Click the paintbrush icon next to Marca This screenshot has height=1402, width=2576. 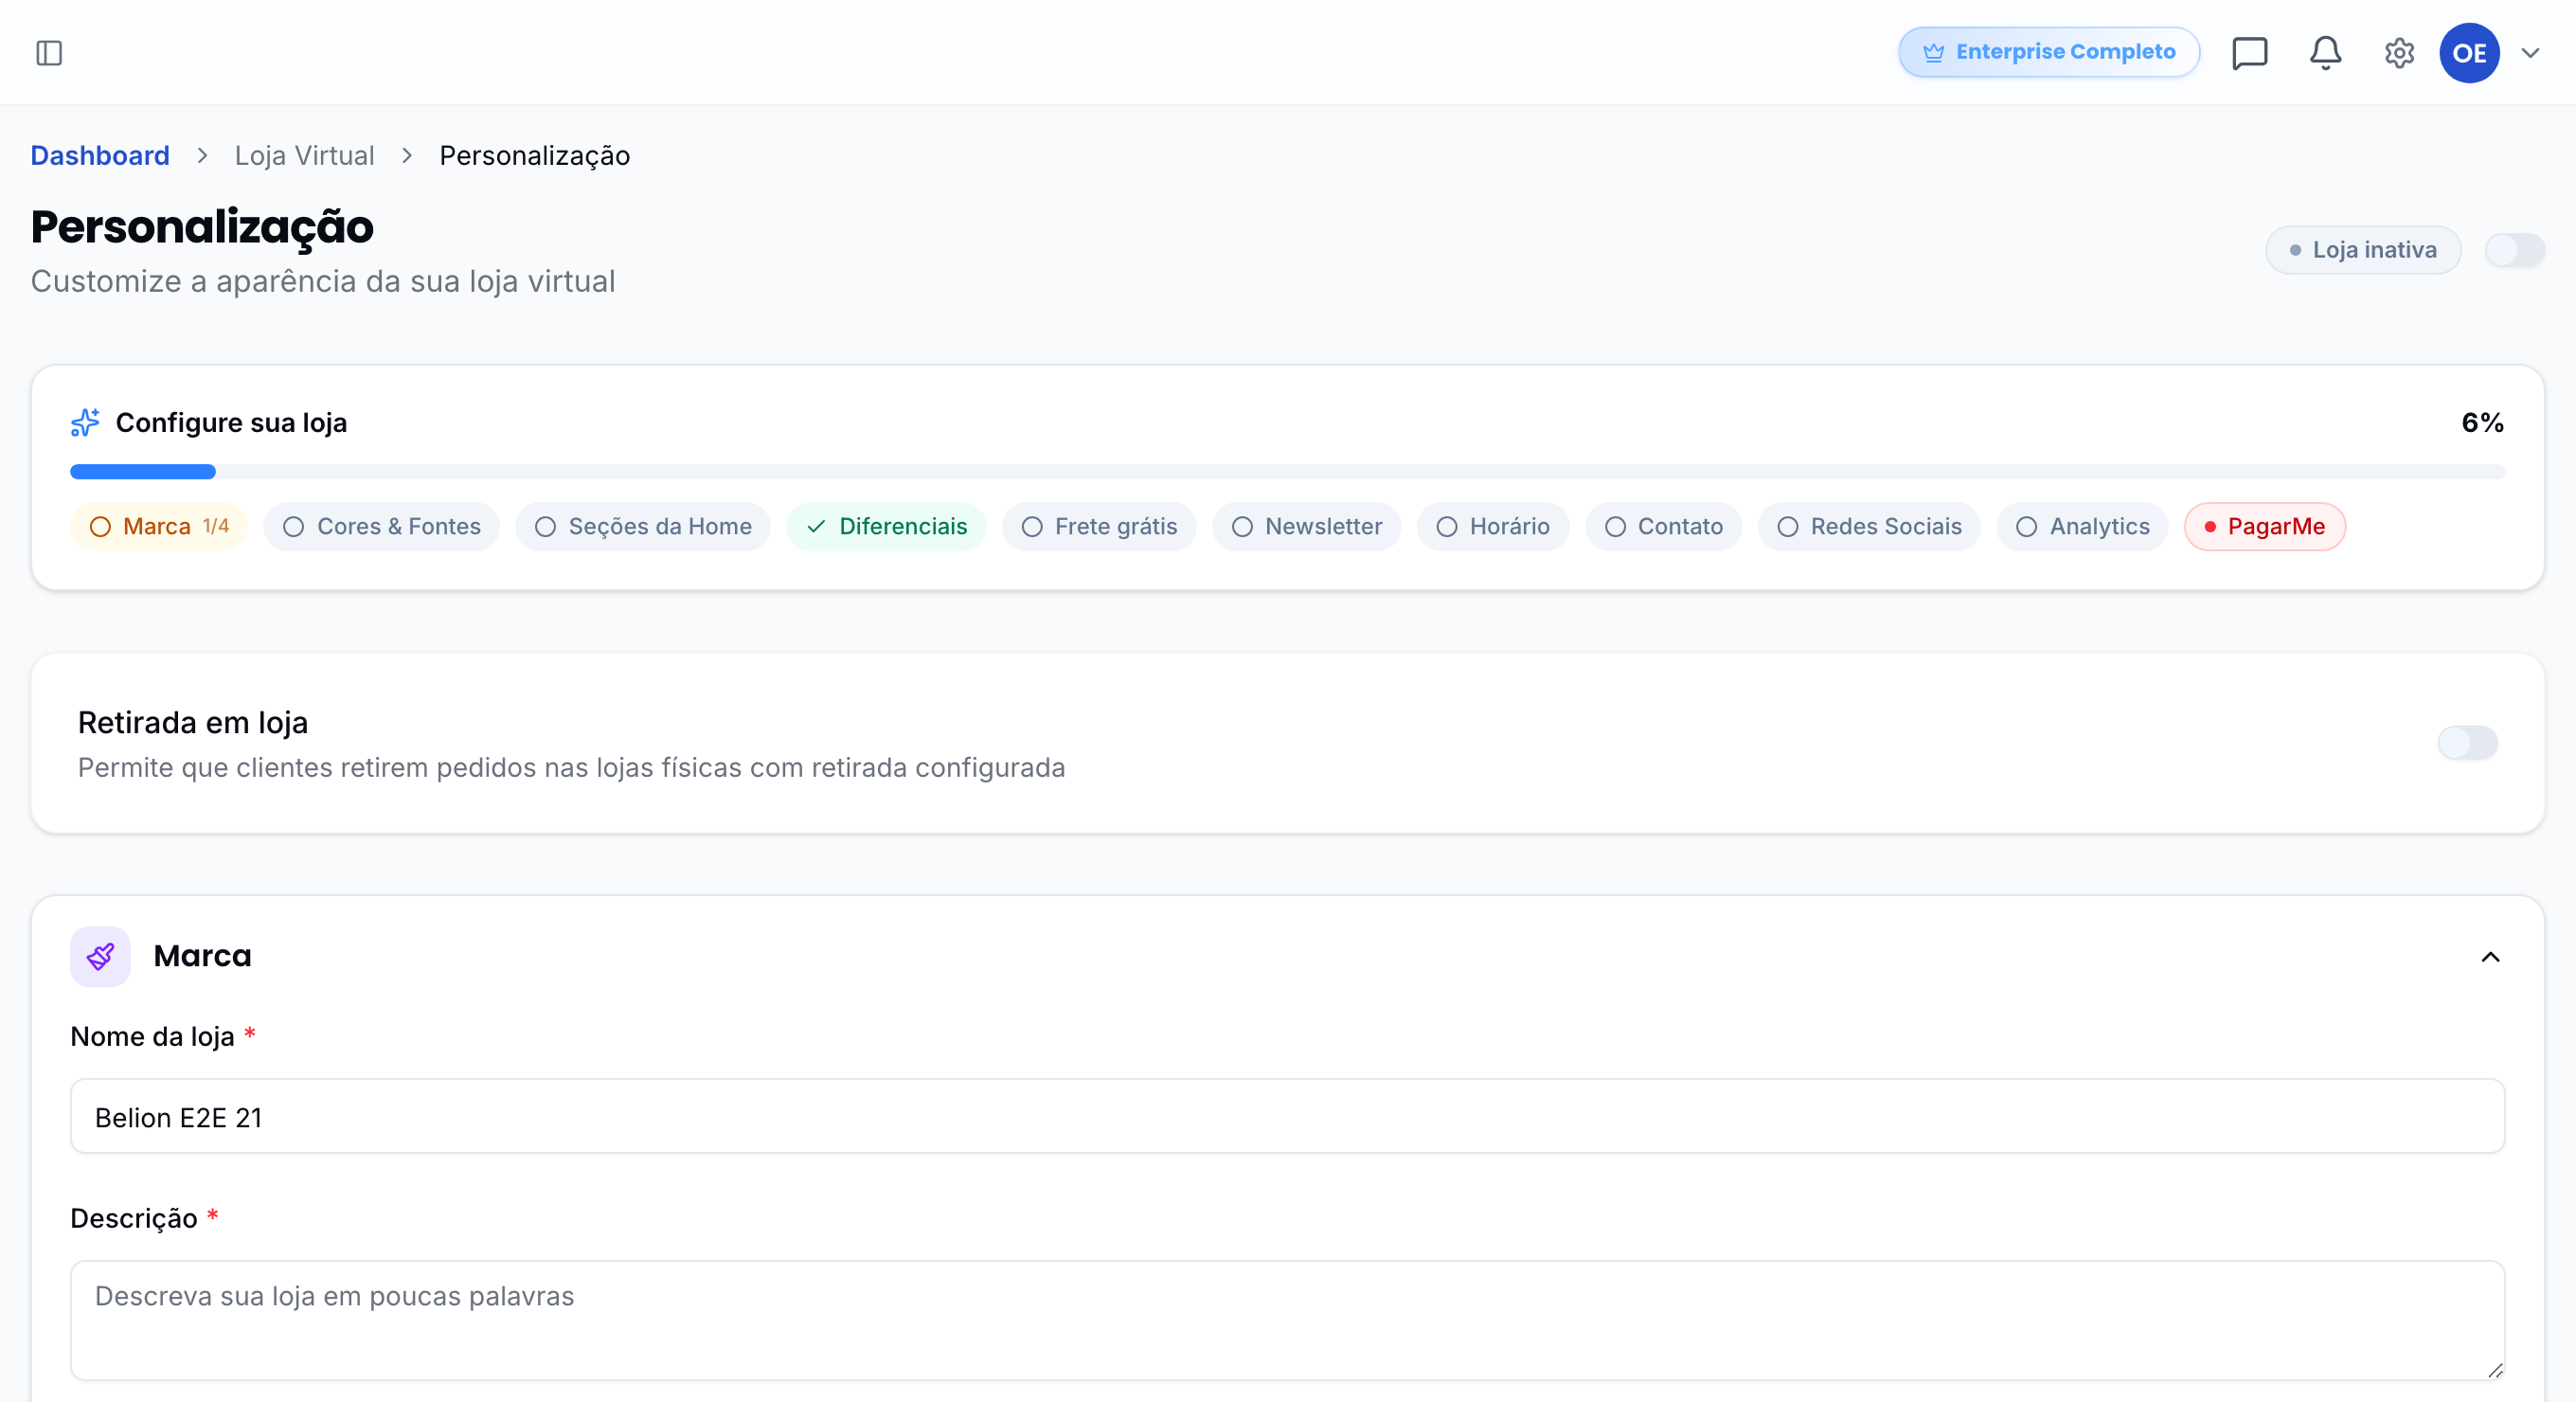pos(100,957)
